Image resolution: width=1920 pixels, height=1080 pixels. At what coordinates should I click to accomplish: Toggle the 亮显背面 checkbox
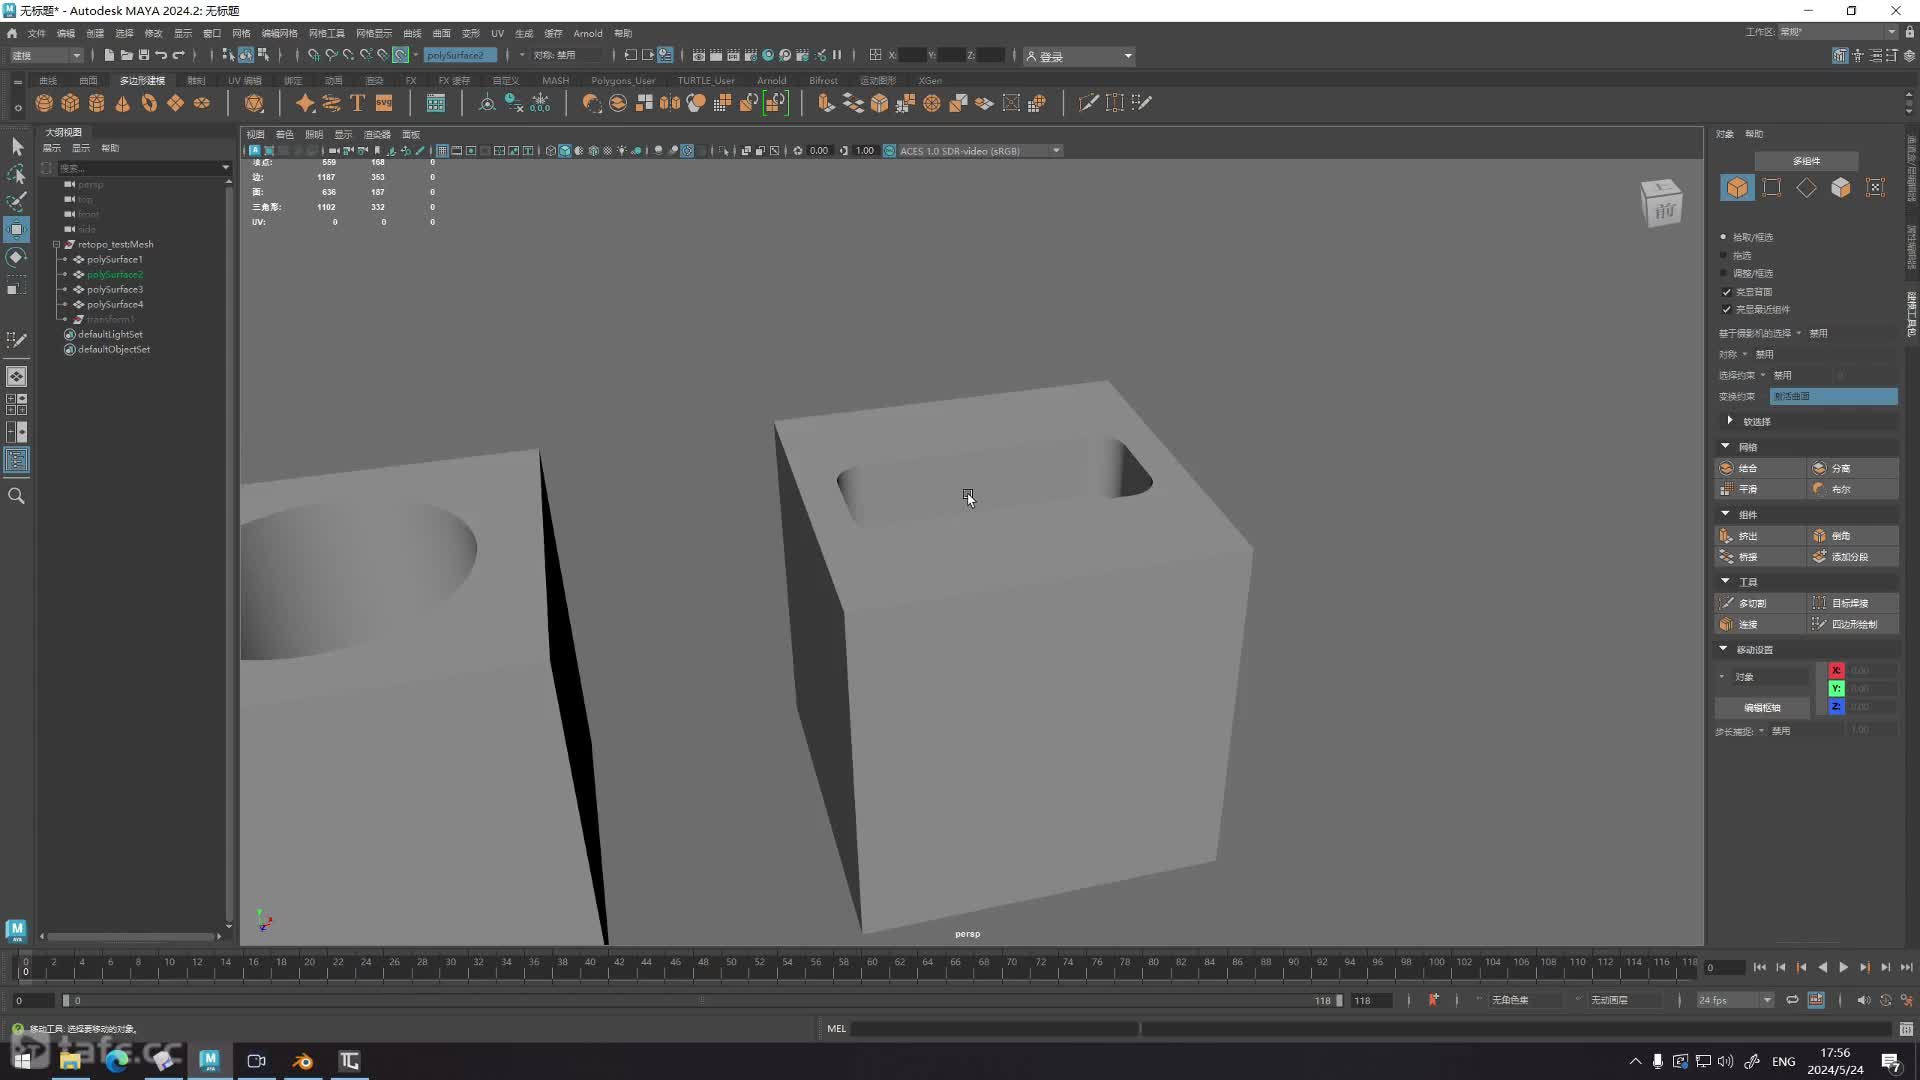(x=1726, y=292)
